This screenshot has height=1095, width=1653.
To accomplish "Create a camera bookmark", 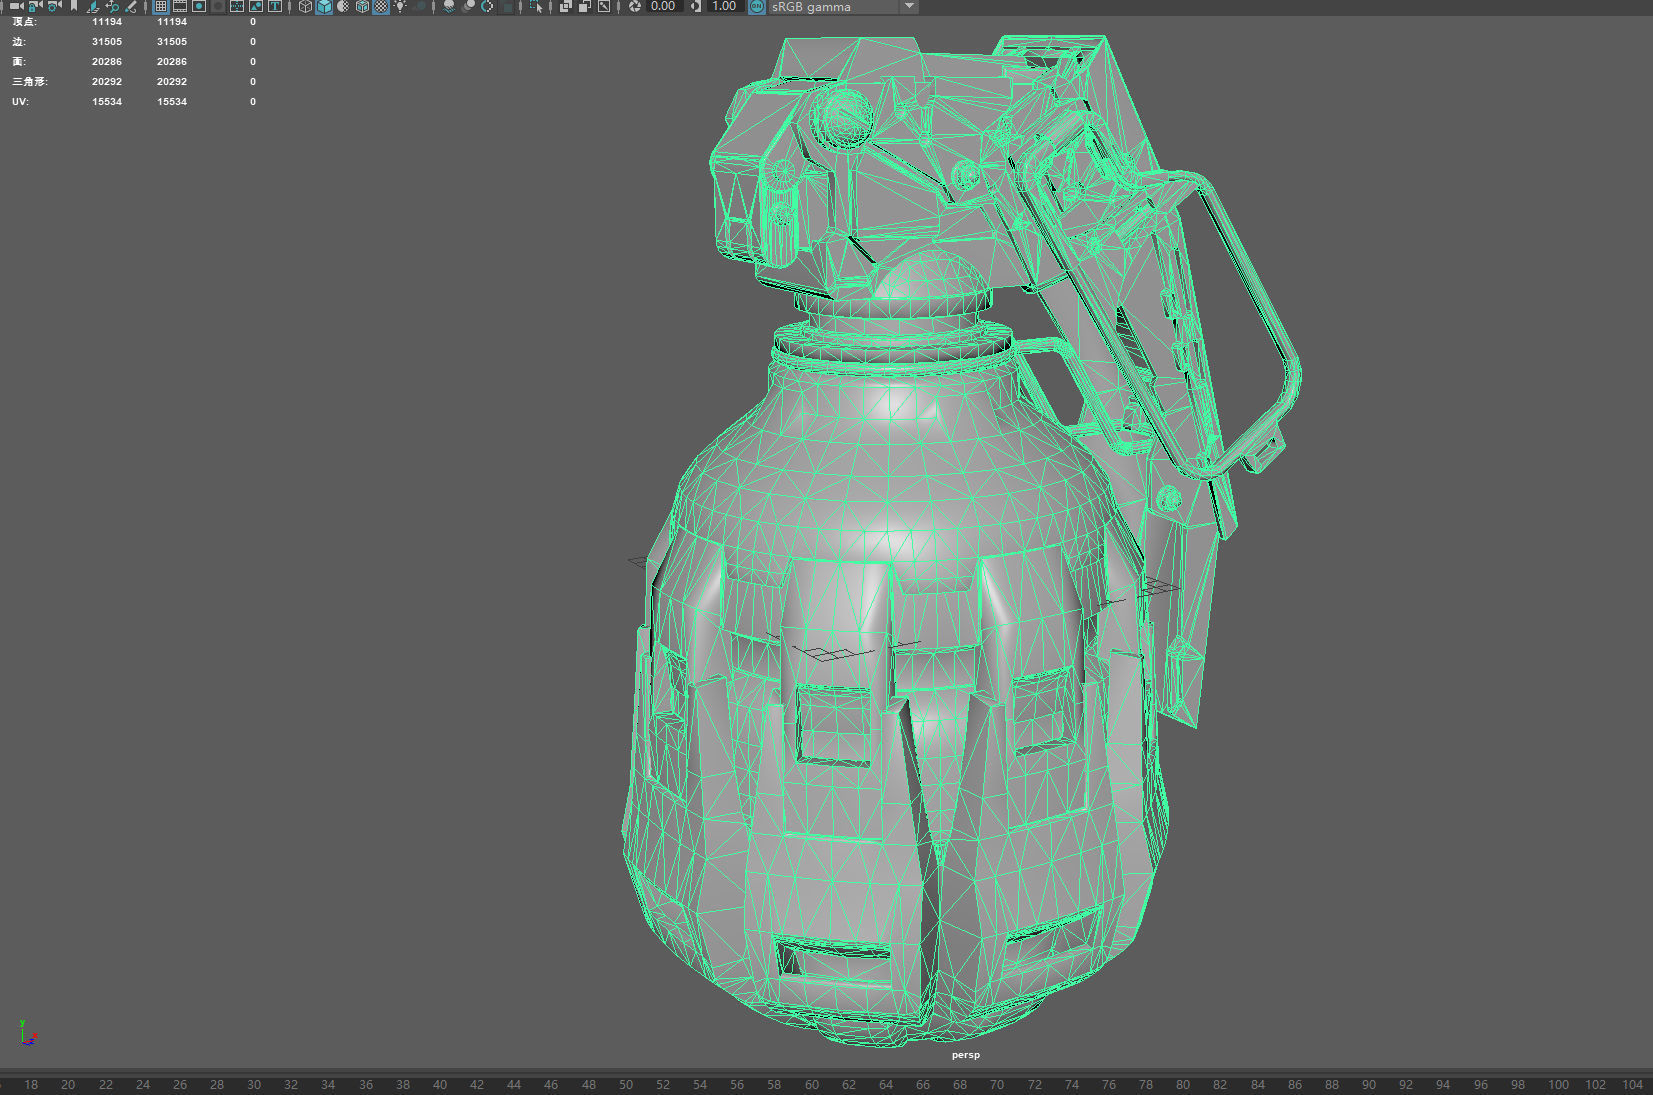I will click(75, 6).
